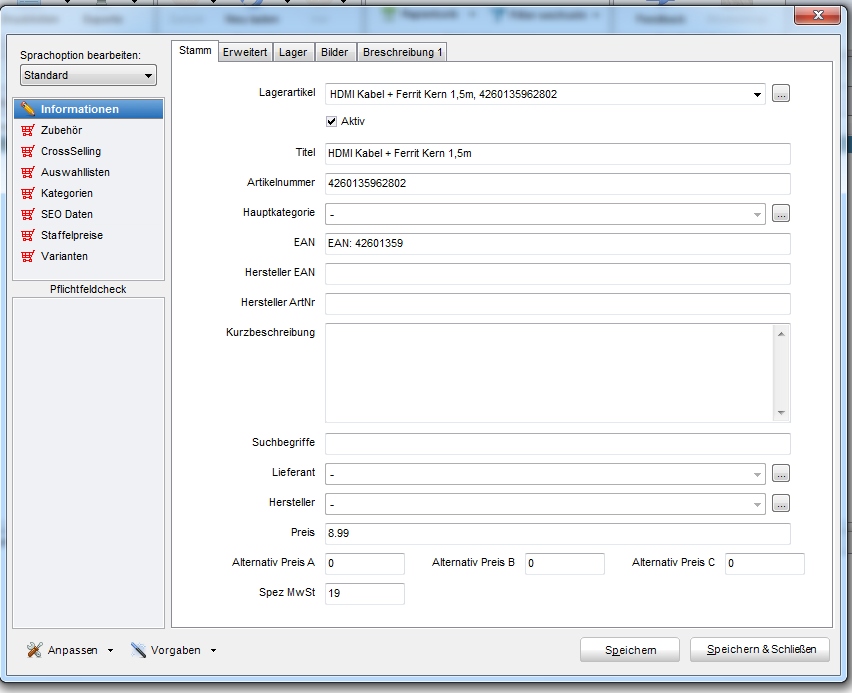Click the Kategorien cart icon
Viewport: 852px width, 693px height.
click(x=28, y=193)
